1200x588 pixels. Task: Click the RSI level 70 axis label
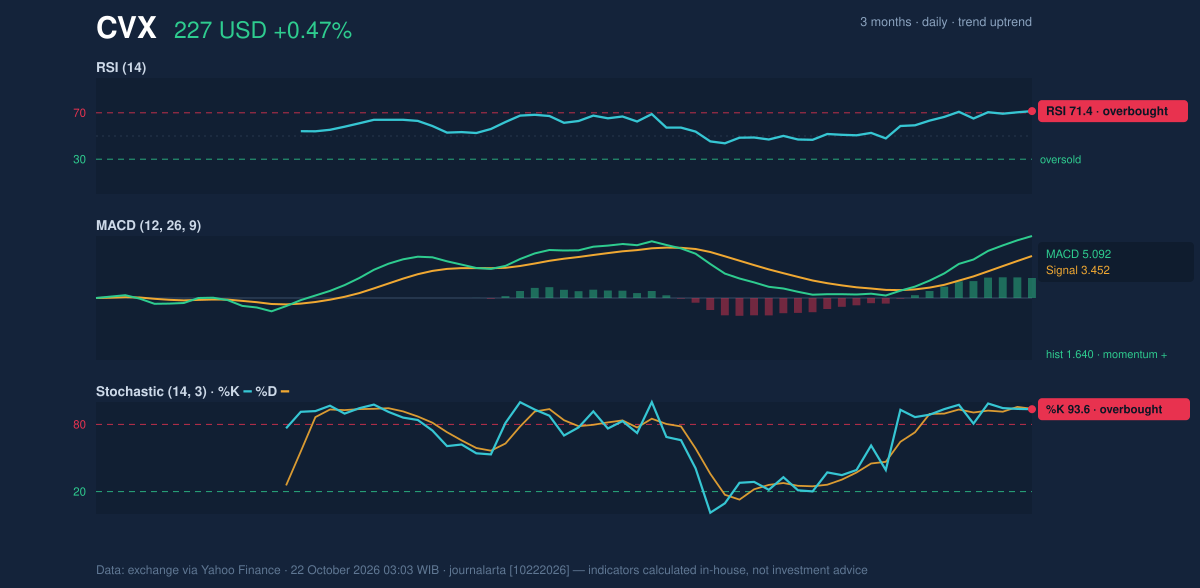click(79, 113)
